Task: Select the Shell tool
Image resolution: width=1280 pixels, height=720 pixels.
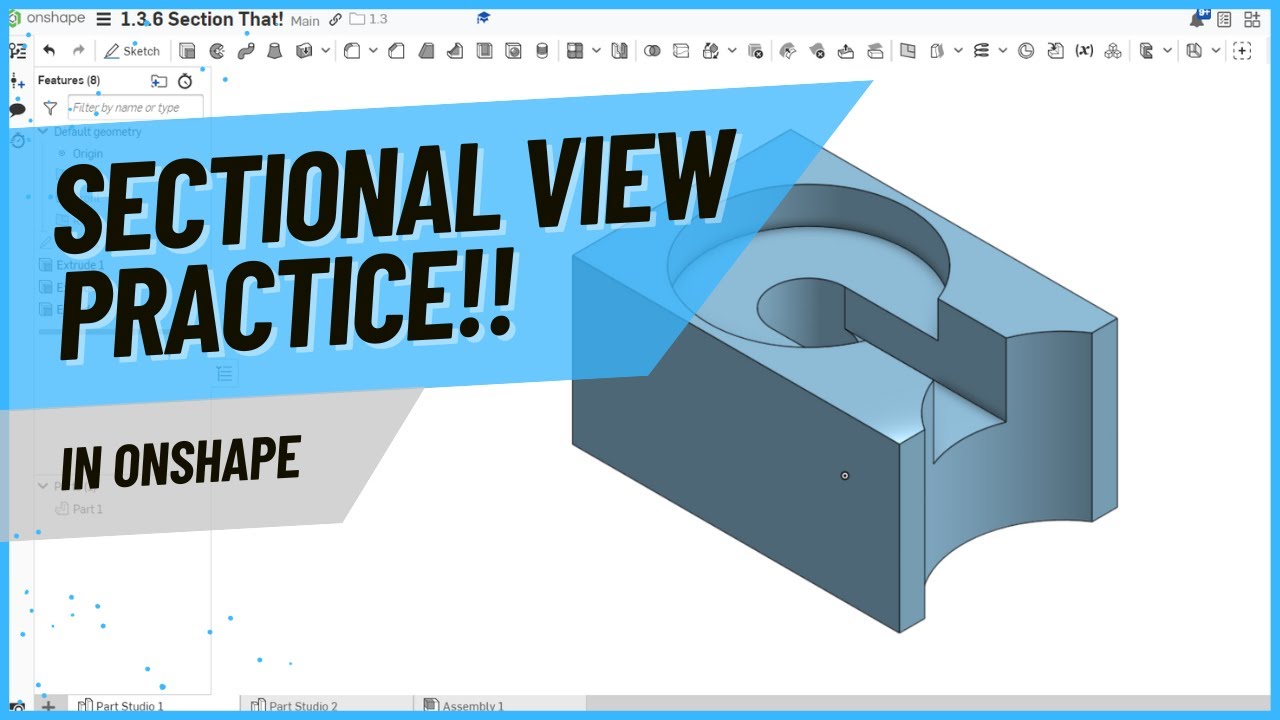Action: pyautogui.click(x=484, y=51)
